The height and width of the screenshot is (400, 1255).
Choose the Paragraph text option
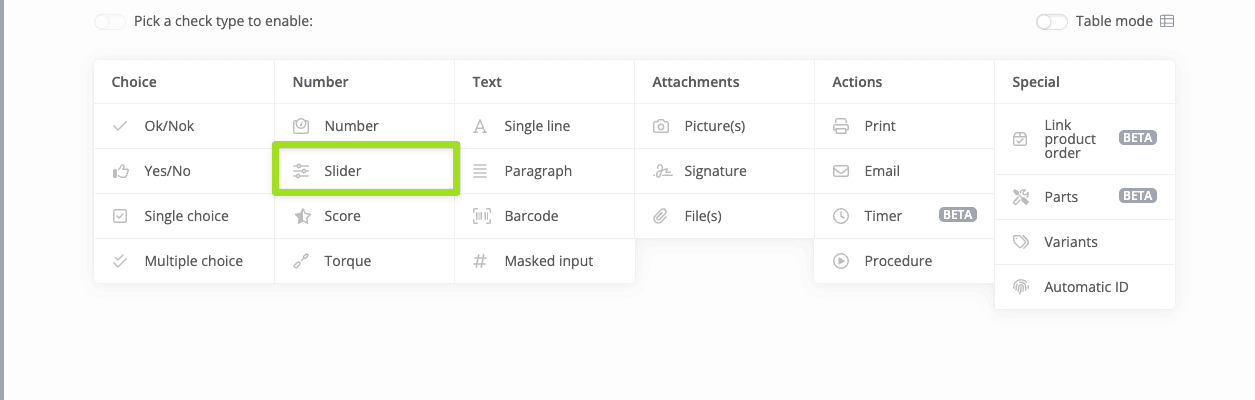click(x=538, y=171)
